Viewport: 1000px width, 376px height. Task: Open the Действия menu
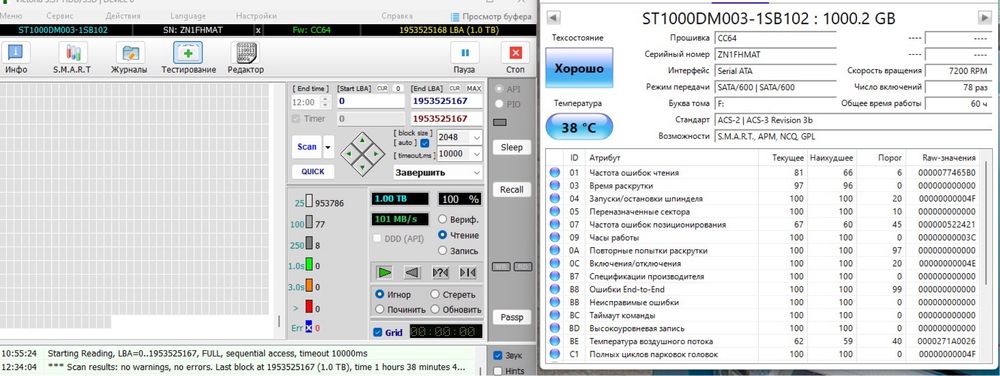pos(123,16)
